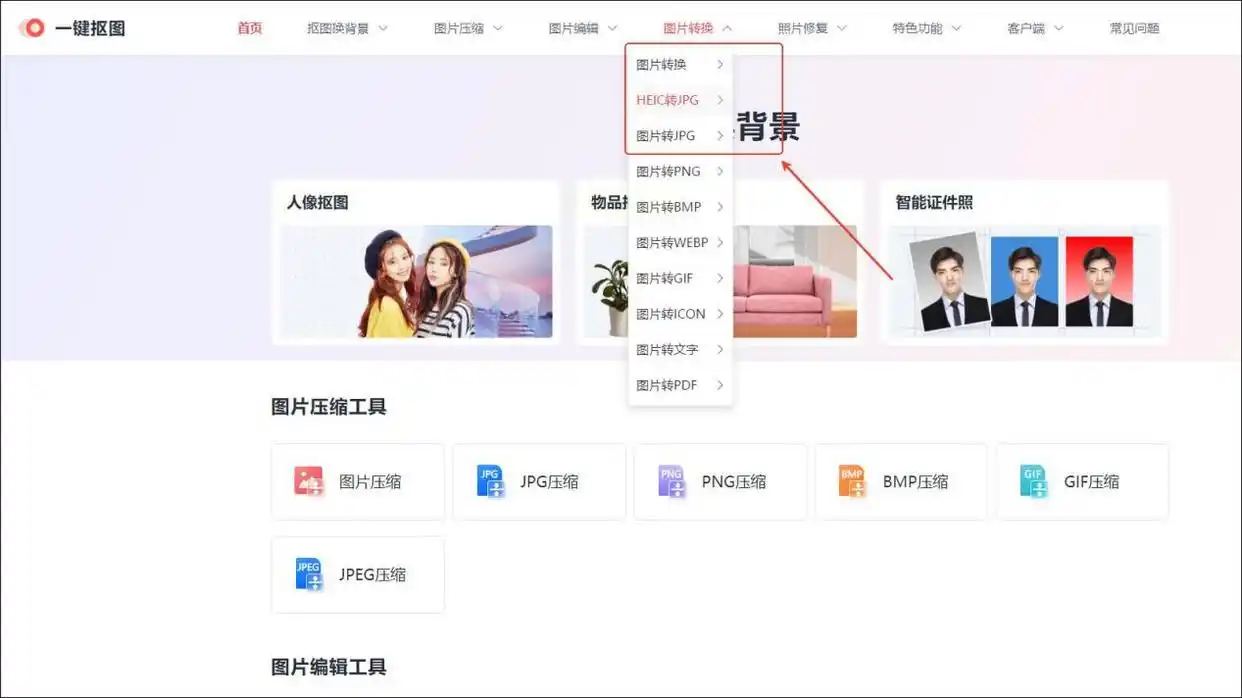Expand the 抠图换背景 dropdown menu
1242x698 pixels.
[347, 28]
